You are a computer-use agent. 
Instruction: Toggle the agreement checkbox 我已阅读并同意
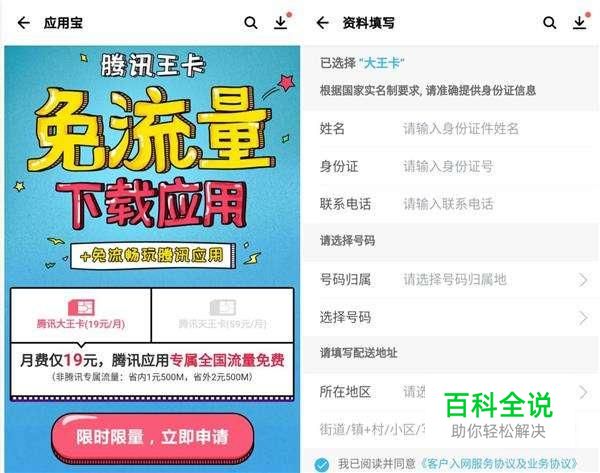pyautogui.click(x=322, y=464)
